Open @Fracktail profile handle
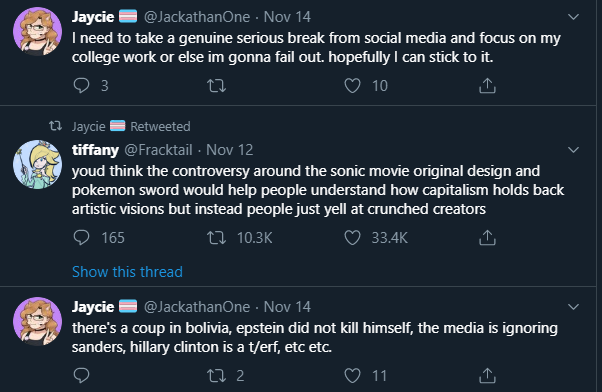 [x=158, y=150]
